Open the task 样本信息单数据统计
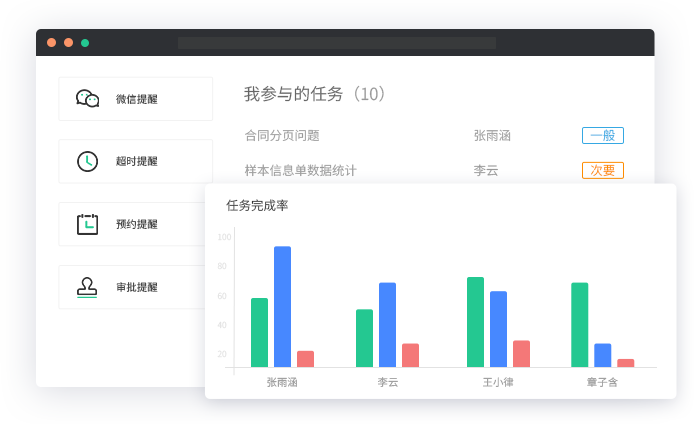Image resolution: width=694 pixels, height=424 pixels. point(301,170)
